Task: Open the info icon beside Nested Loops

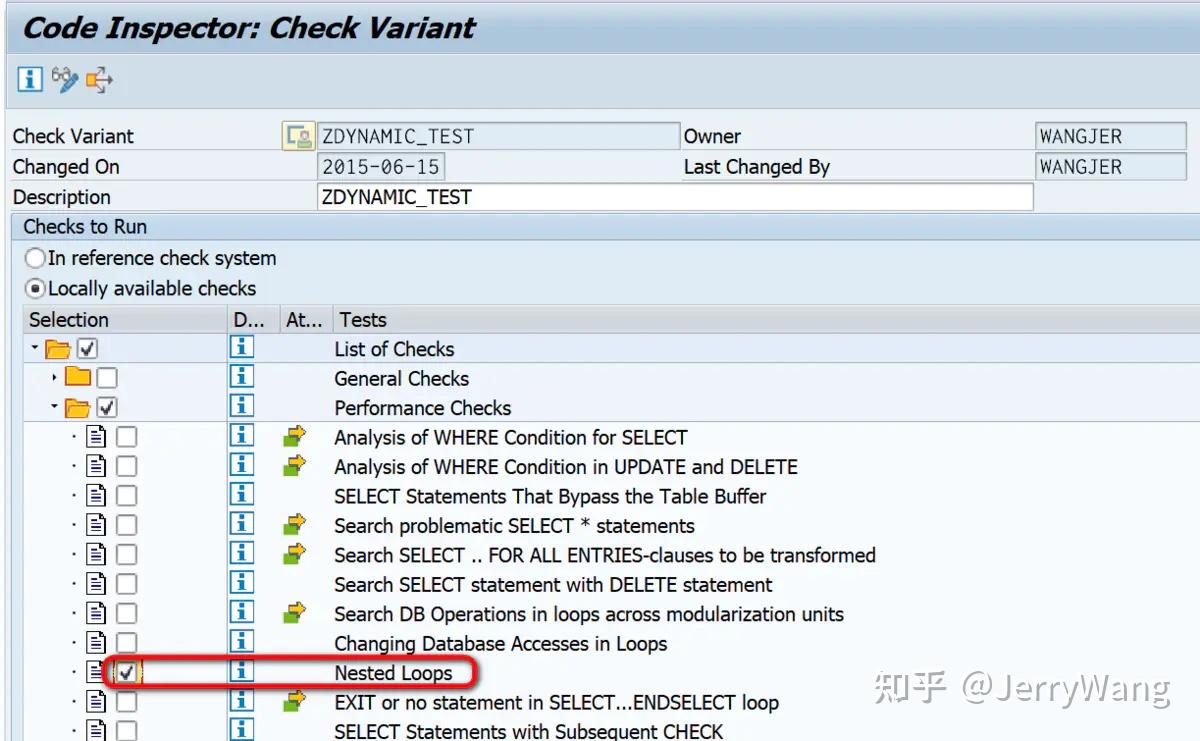Action: [x=242, y=672]
